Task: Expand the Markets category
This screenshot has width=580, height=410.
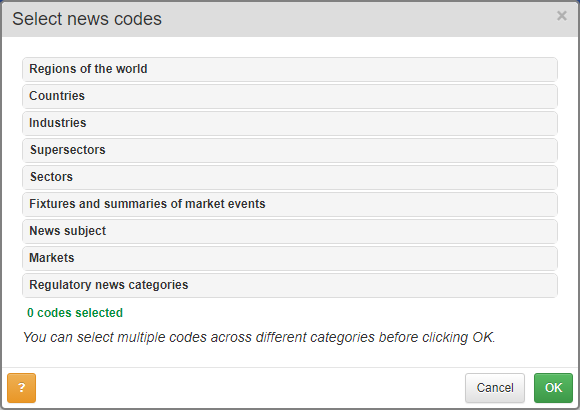Action: coord(290,258)
